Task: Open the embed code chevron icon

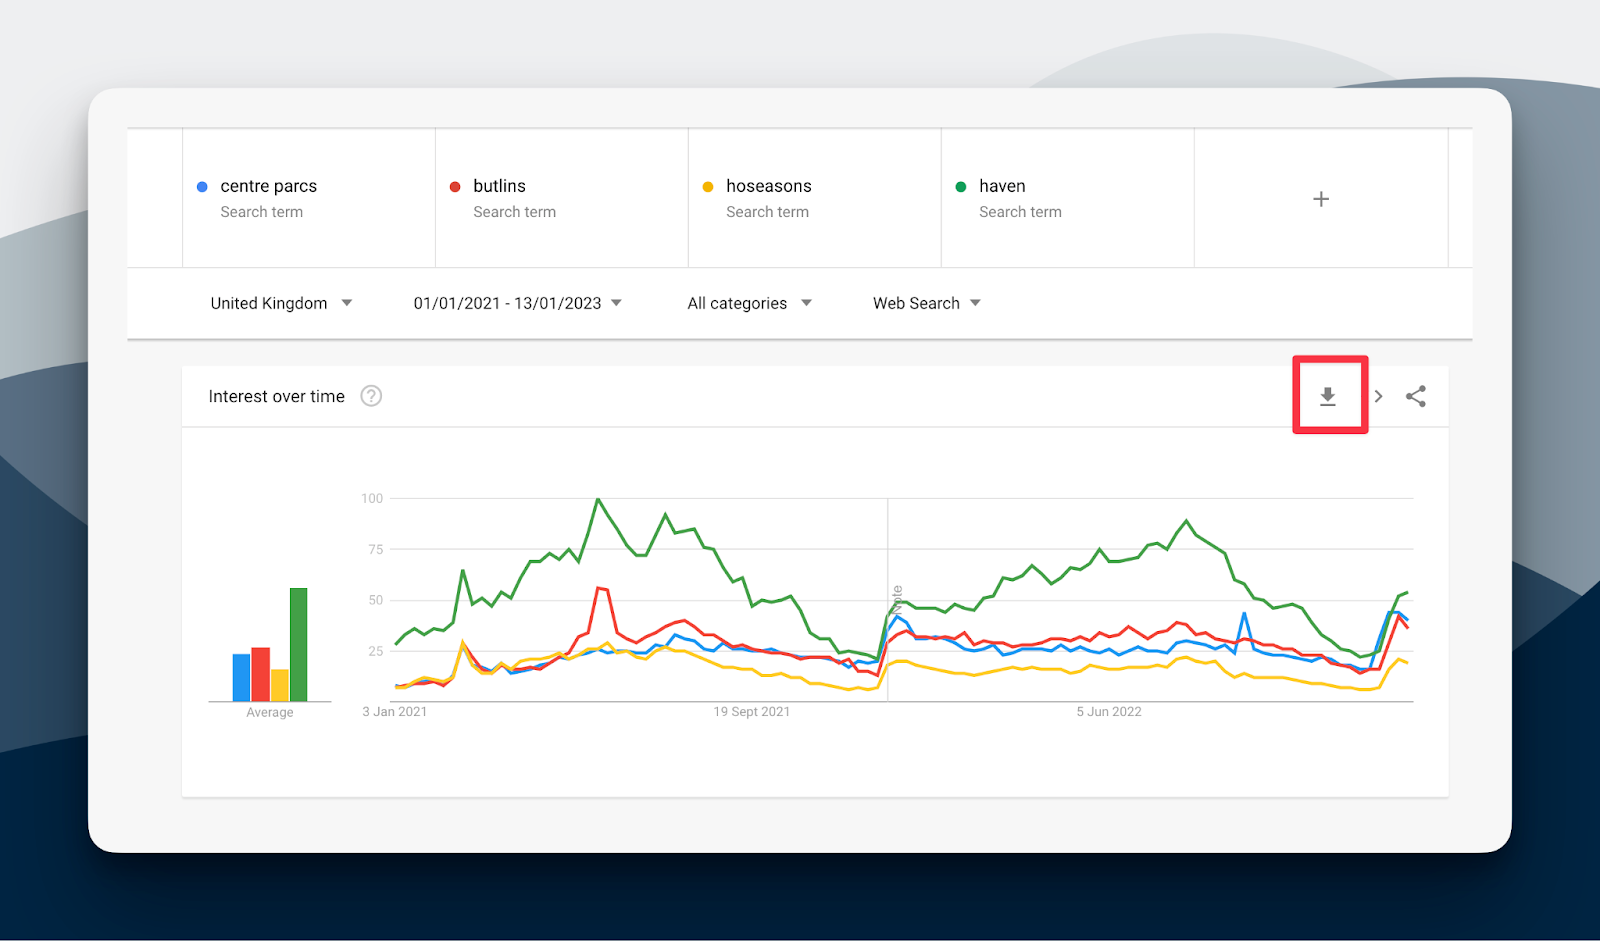Action: pyautogui.click(x=1378, y=396)
